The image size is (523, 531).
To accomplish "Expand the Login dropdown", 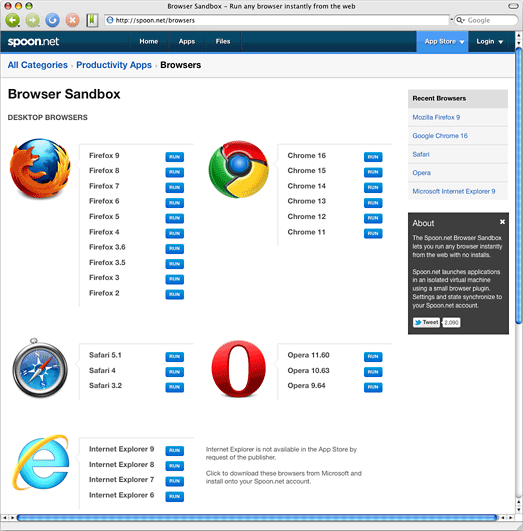I will tap(489, 42).
